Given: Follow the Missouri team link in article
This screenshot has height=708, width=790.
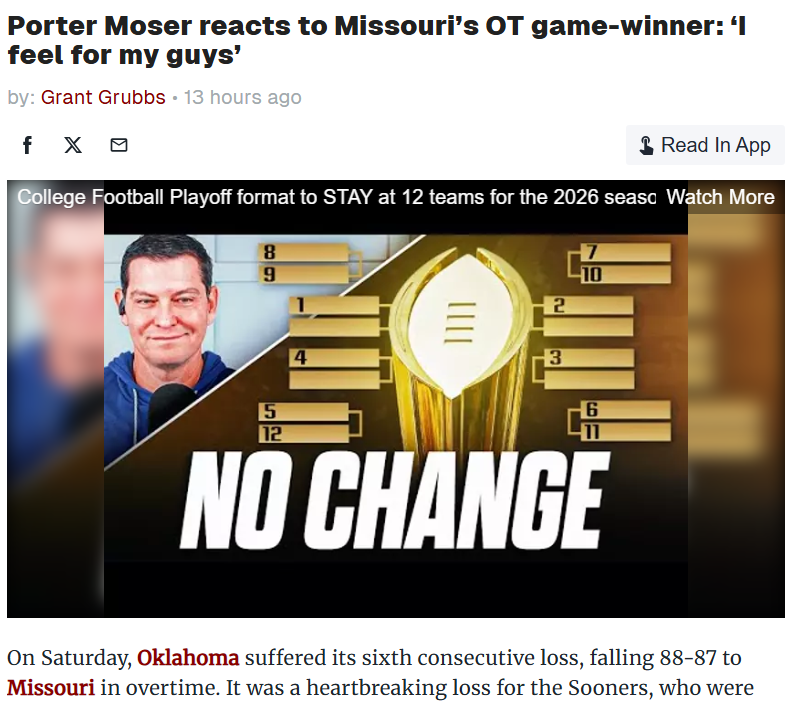Looking at the screenshot, I should tap(51, 688).
